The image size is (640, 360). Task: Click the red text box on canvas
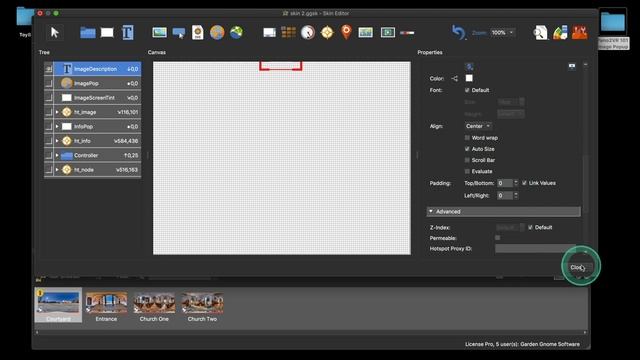(x=281, y=66)
